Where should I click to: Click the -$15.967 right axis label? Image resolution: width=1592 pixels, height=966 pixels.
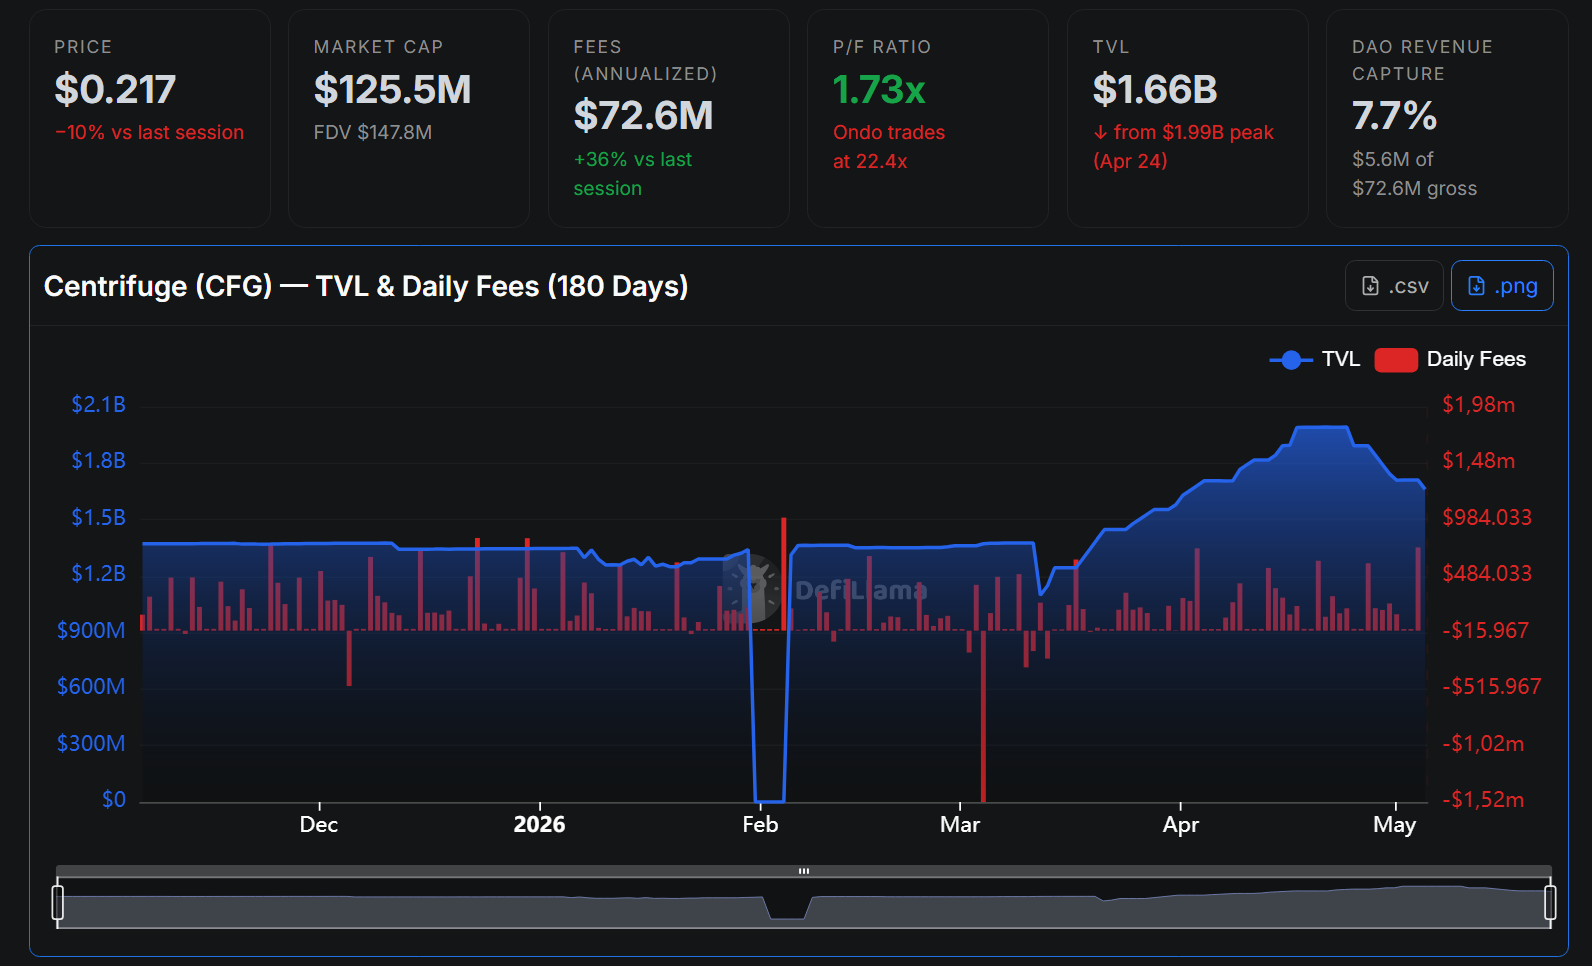coord(1486,631)
